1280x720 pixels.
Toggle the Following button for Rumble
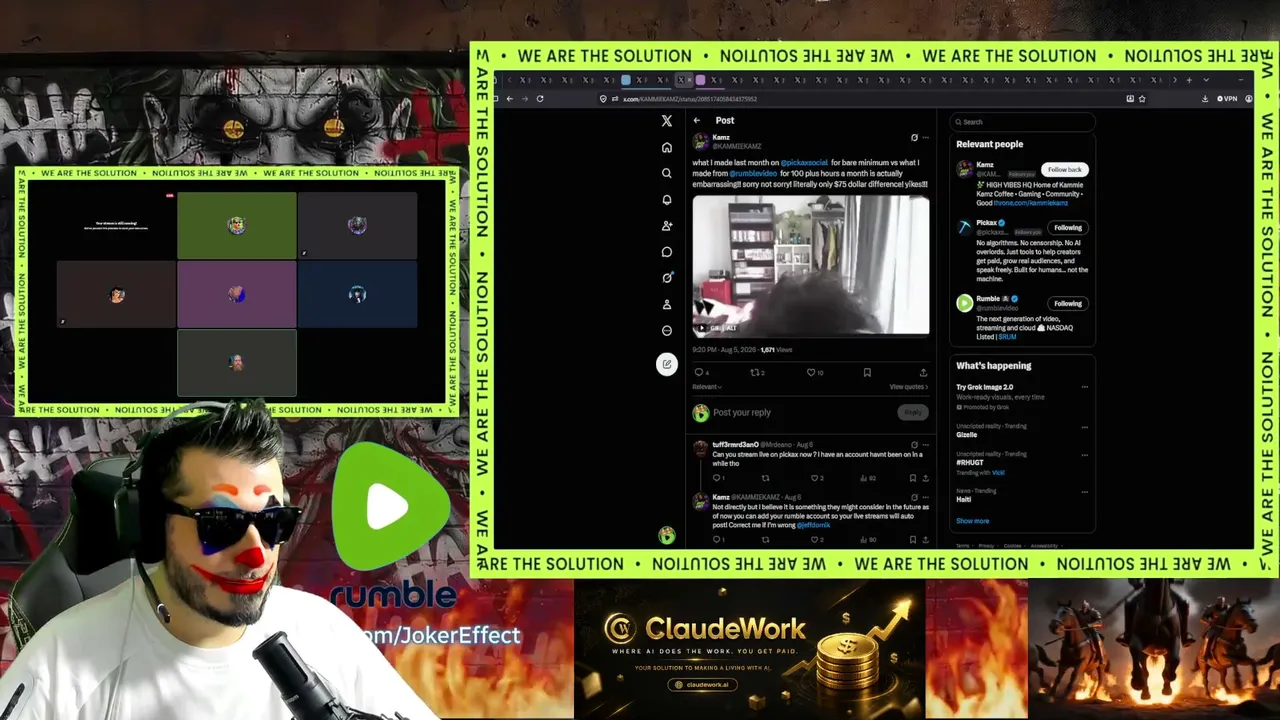1067,304
